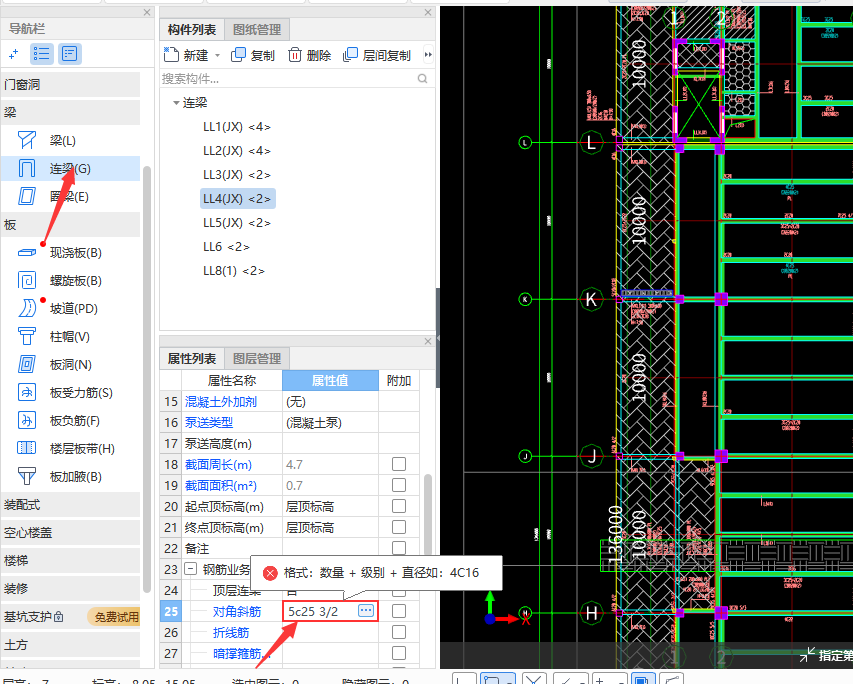This screenshot has width=853, height=684.
Task: Click the double-plus icon in navigation bar
Action: (x=14, y=54)
